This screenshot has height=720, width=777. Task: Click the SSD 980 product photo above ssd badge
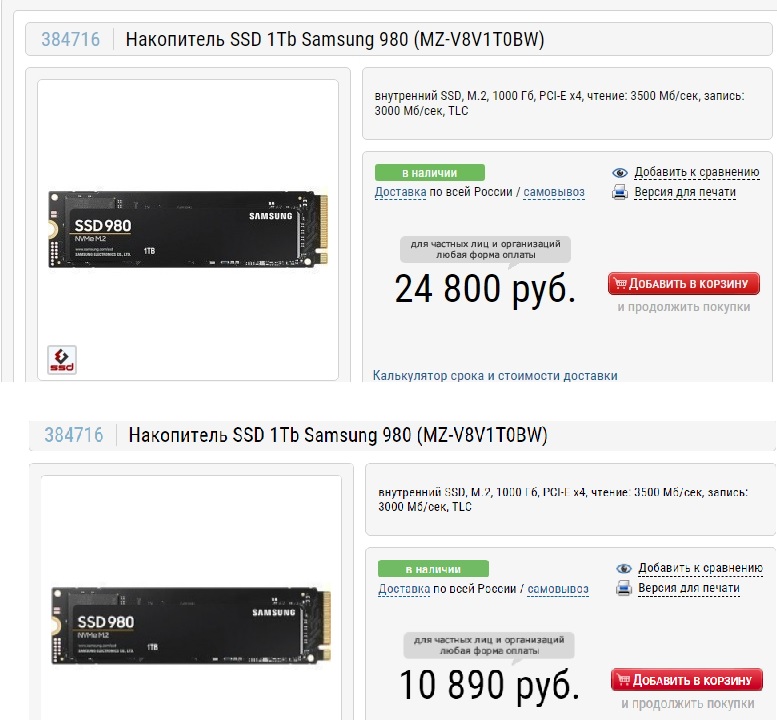point(188,229)
